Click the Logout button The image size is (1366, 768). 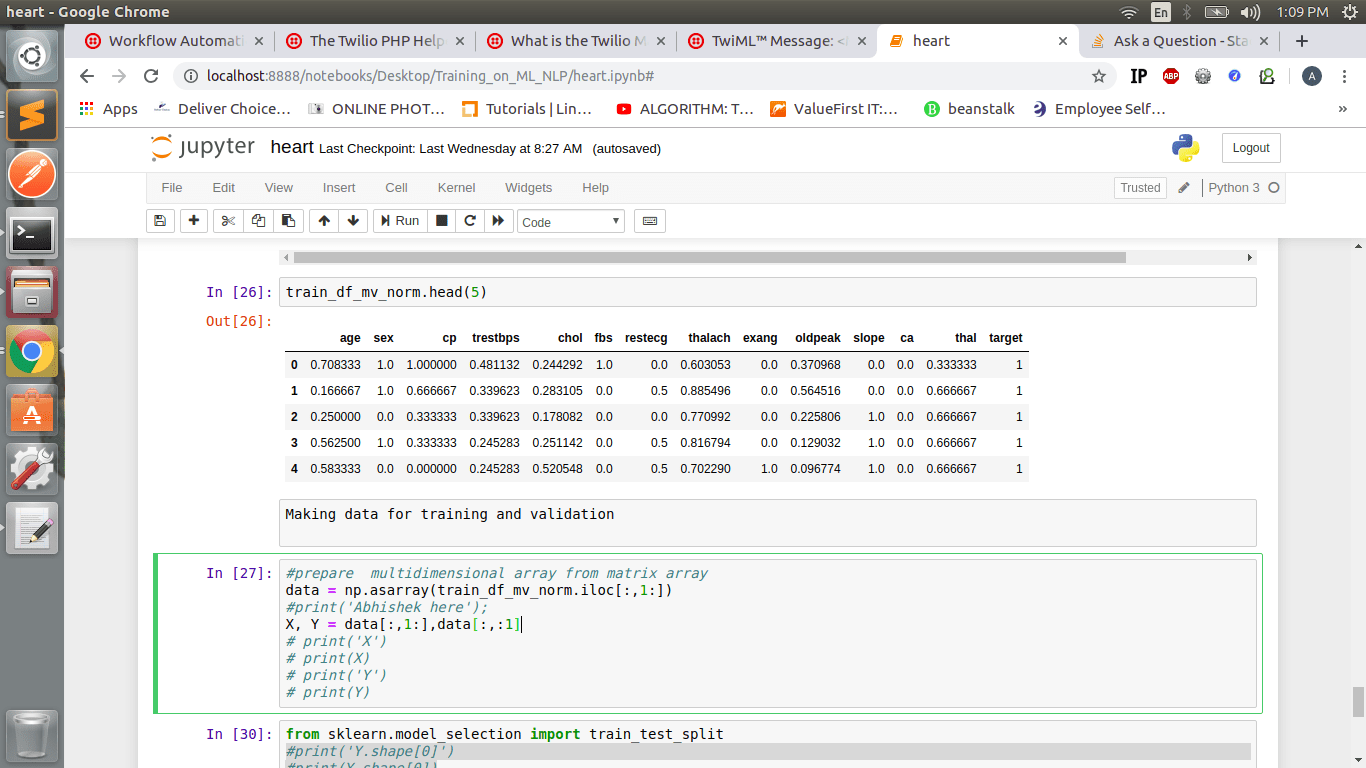pos(1251,147)
